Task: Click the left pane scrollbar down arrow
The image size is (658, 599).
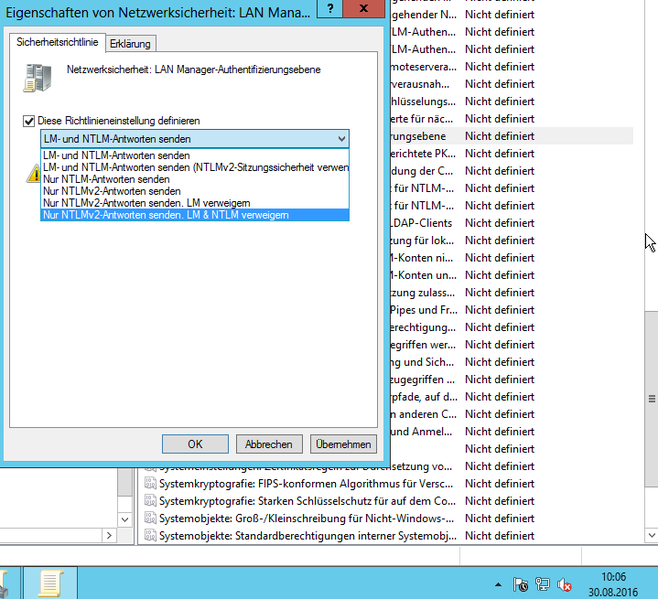Action: (125, 520)
